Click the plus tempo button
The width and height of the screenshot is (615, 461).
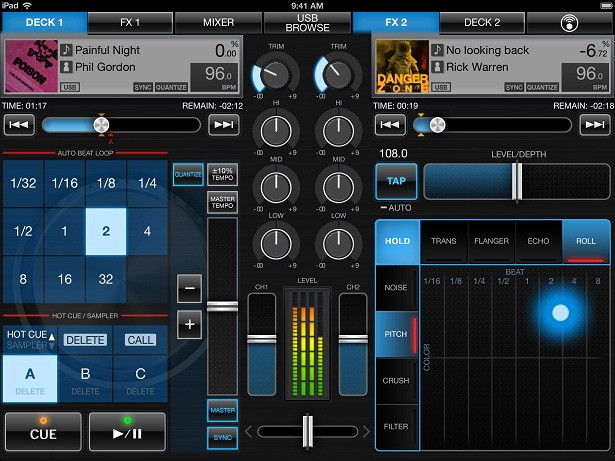[x=189, y=324]
